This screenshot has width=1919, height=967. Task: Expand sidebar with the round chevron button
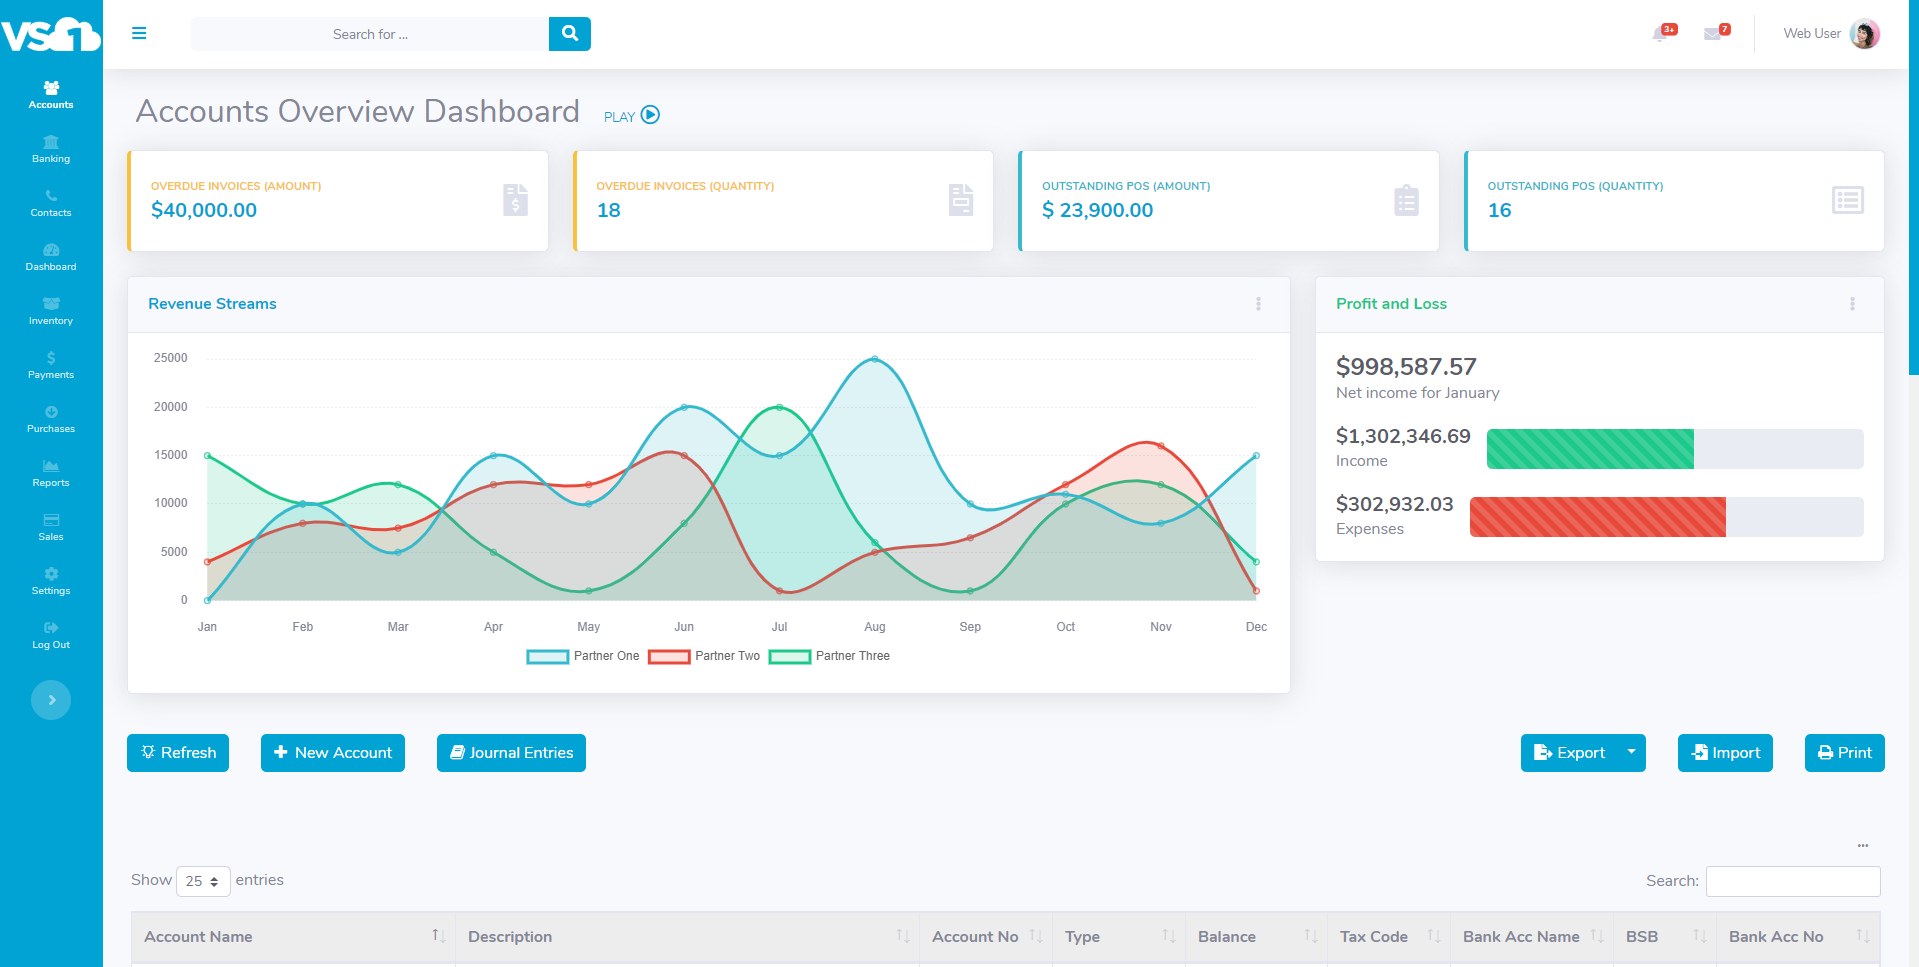click(x=51, y=700)
